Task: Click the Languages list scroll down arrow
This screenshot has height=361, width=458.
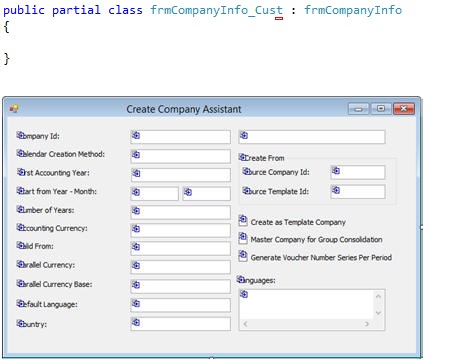Action: 378,313
